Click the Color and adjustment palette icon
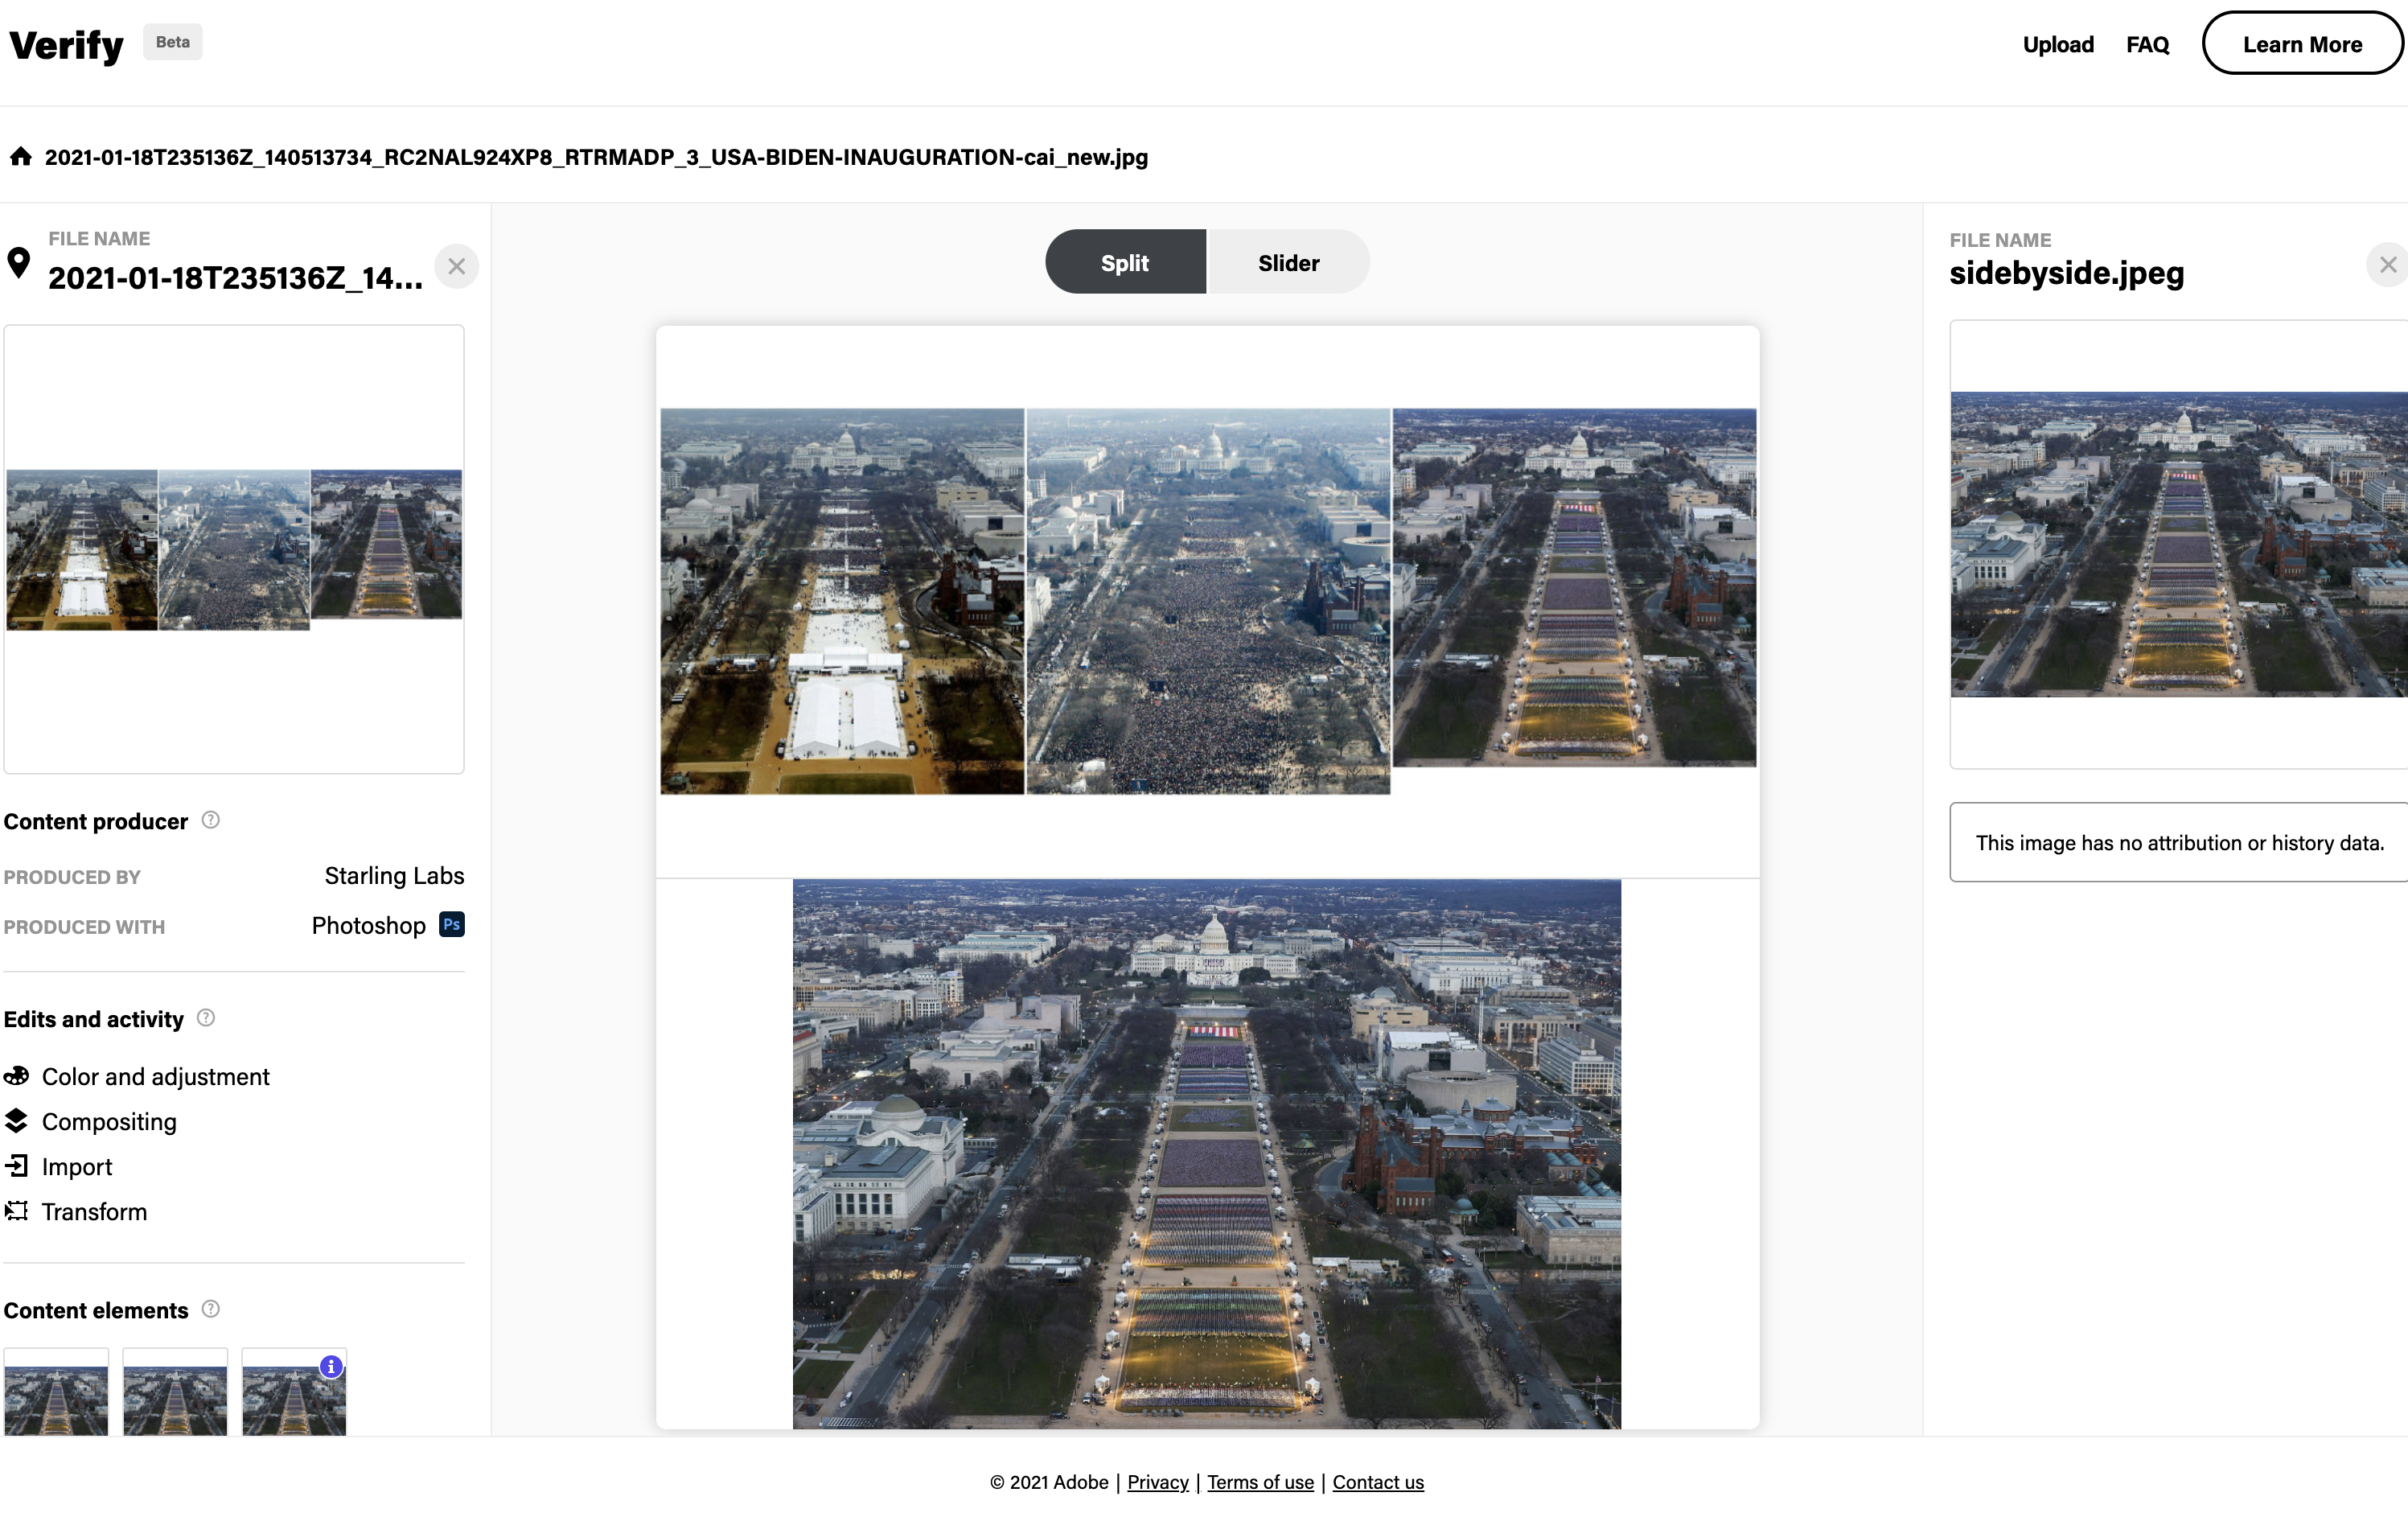 pyautogui.click(x=16, y=1076)
